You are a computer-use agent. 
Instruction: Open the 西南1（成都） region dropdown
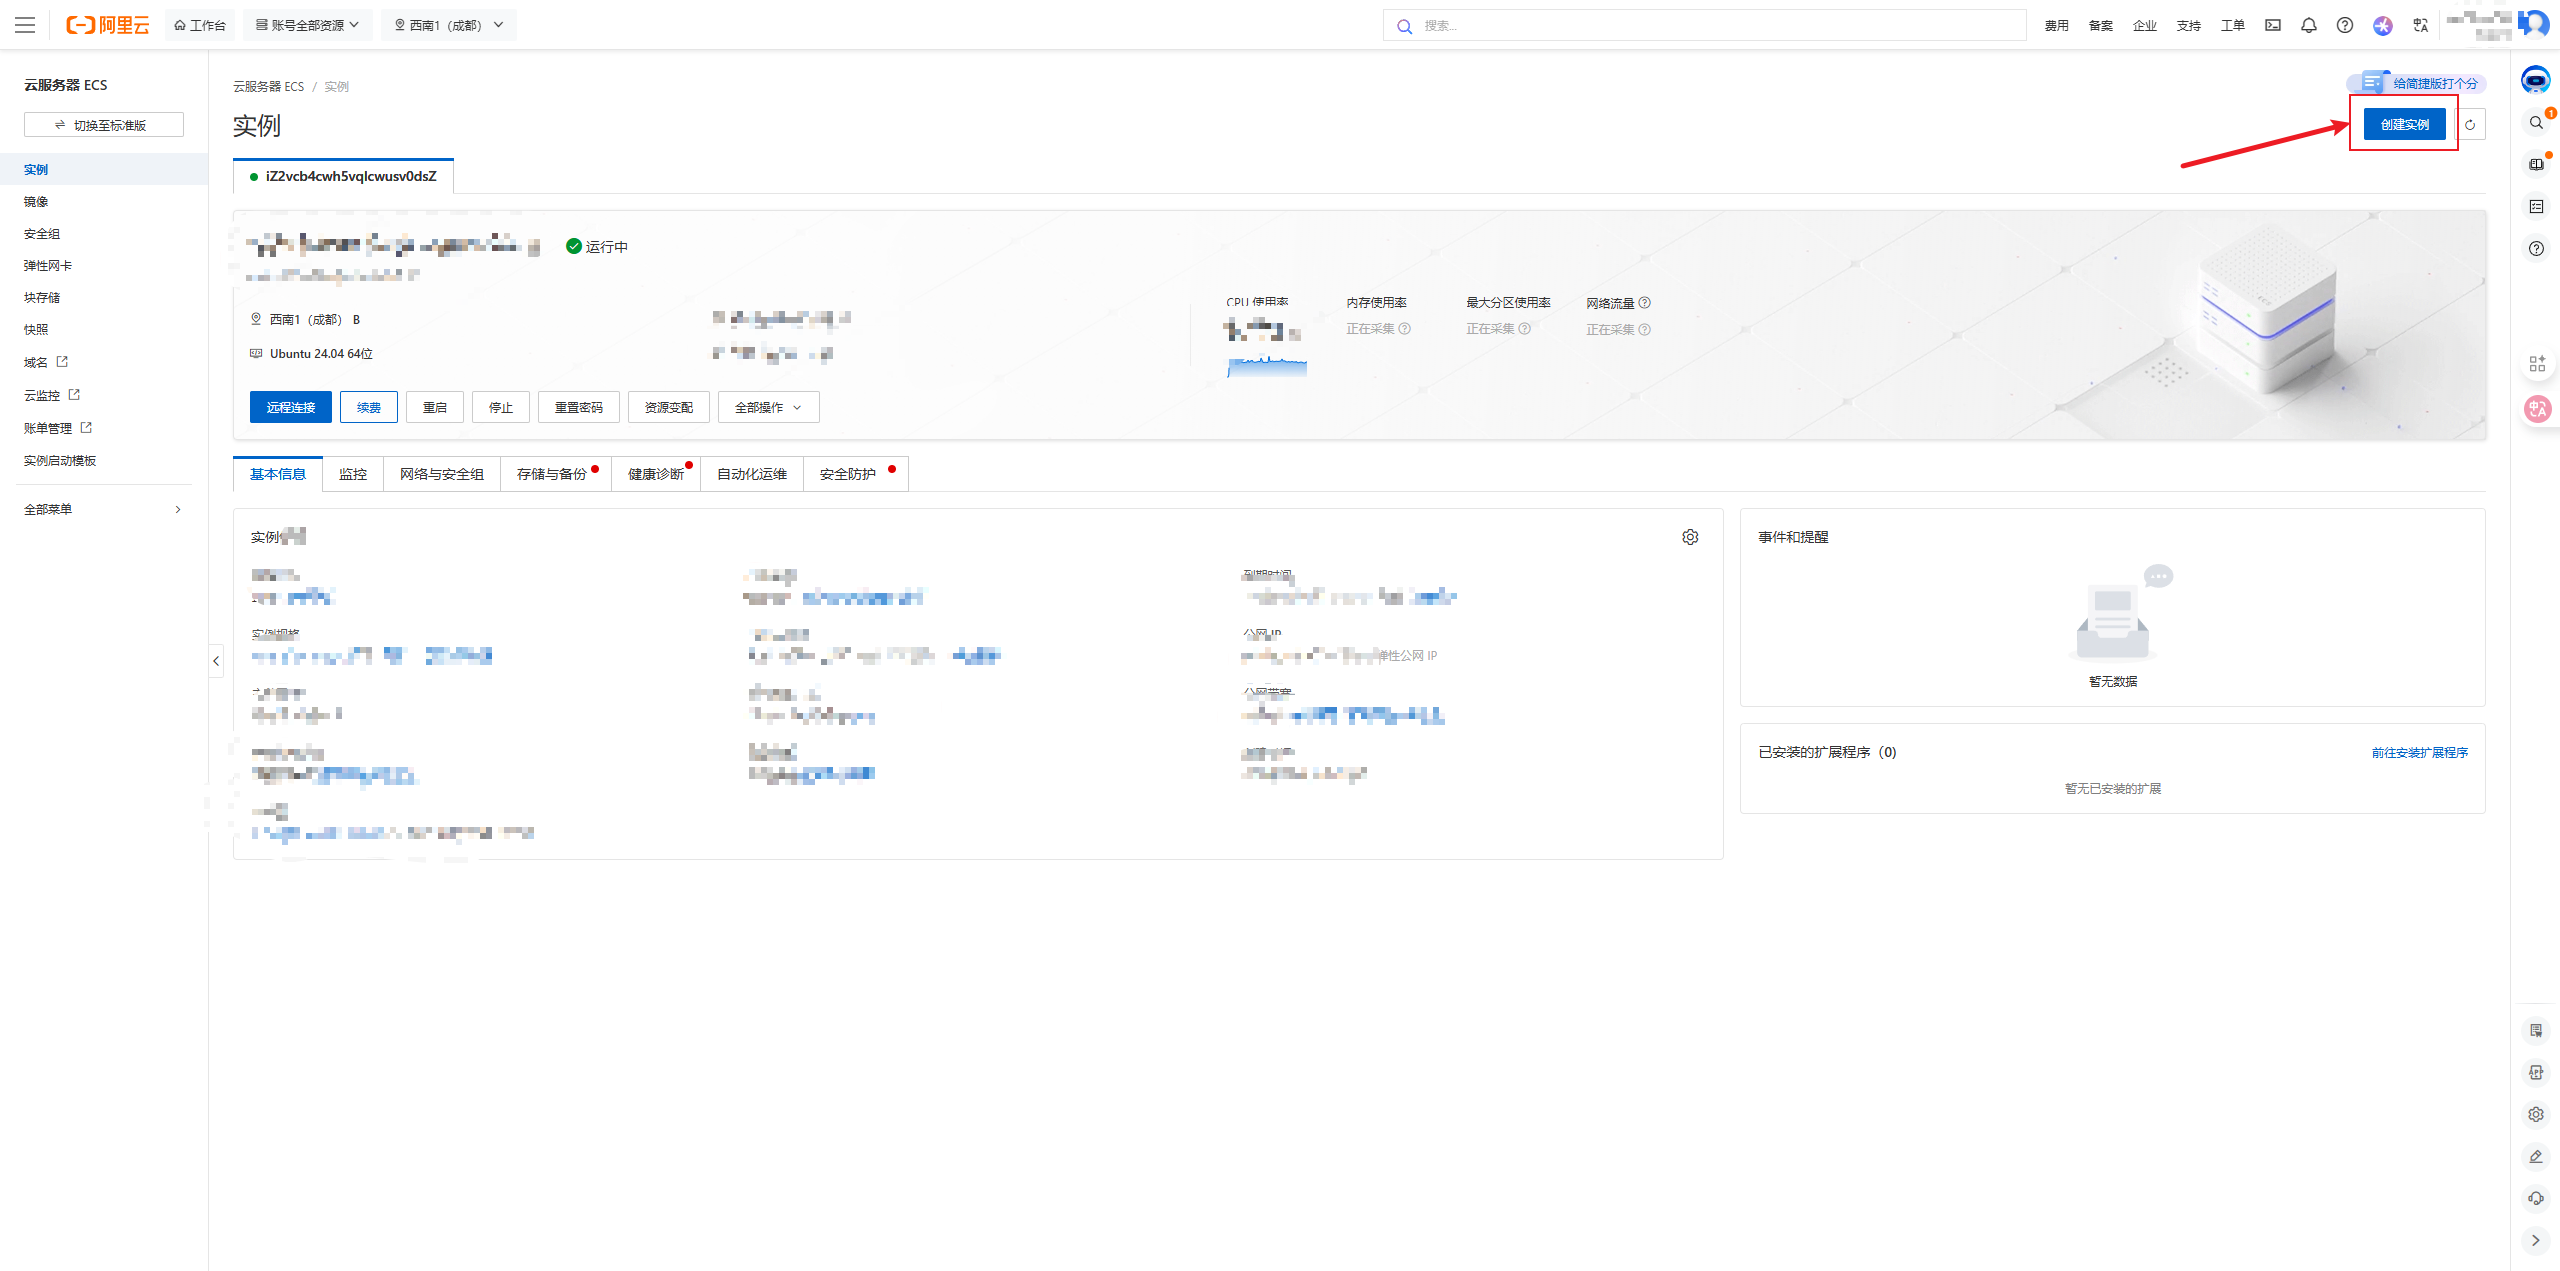(x=449, y=25)
